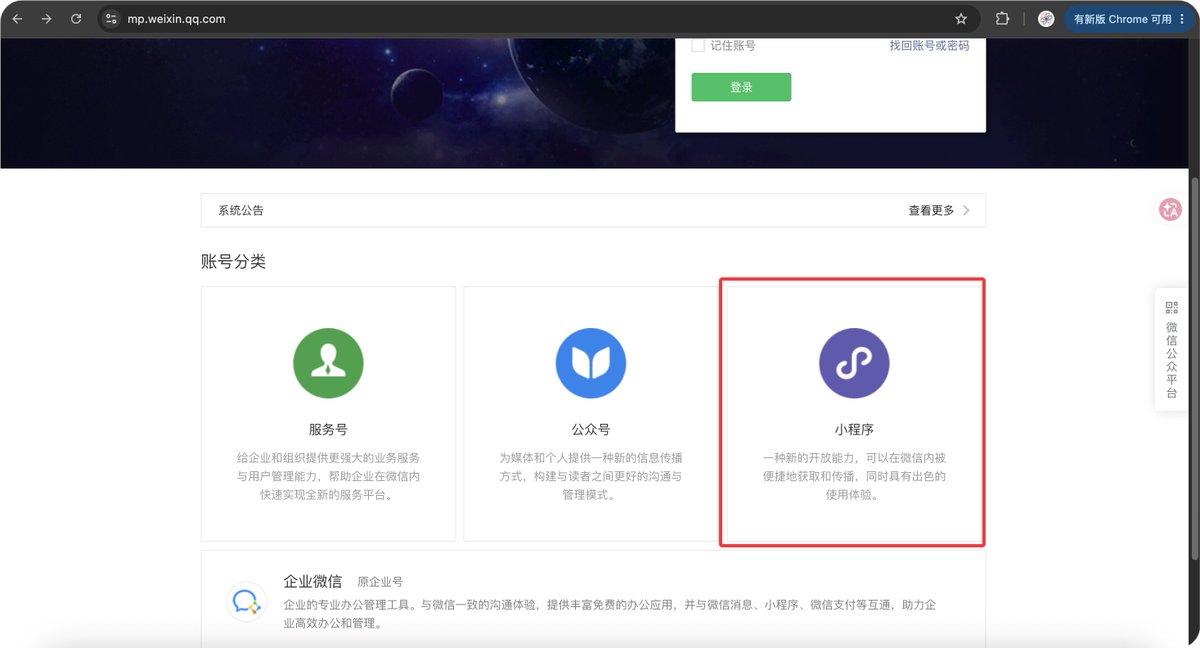Open the 企业微信 title link
Viewport: 1200px width, 648px height.
[313, 581]
